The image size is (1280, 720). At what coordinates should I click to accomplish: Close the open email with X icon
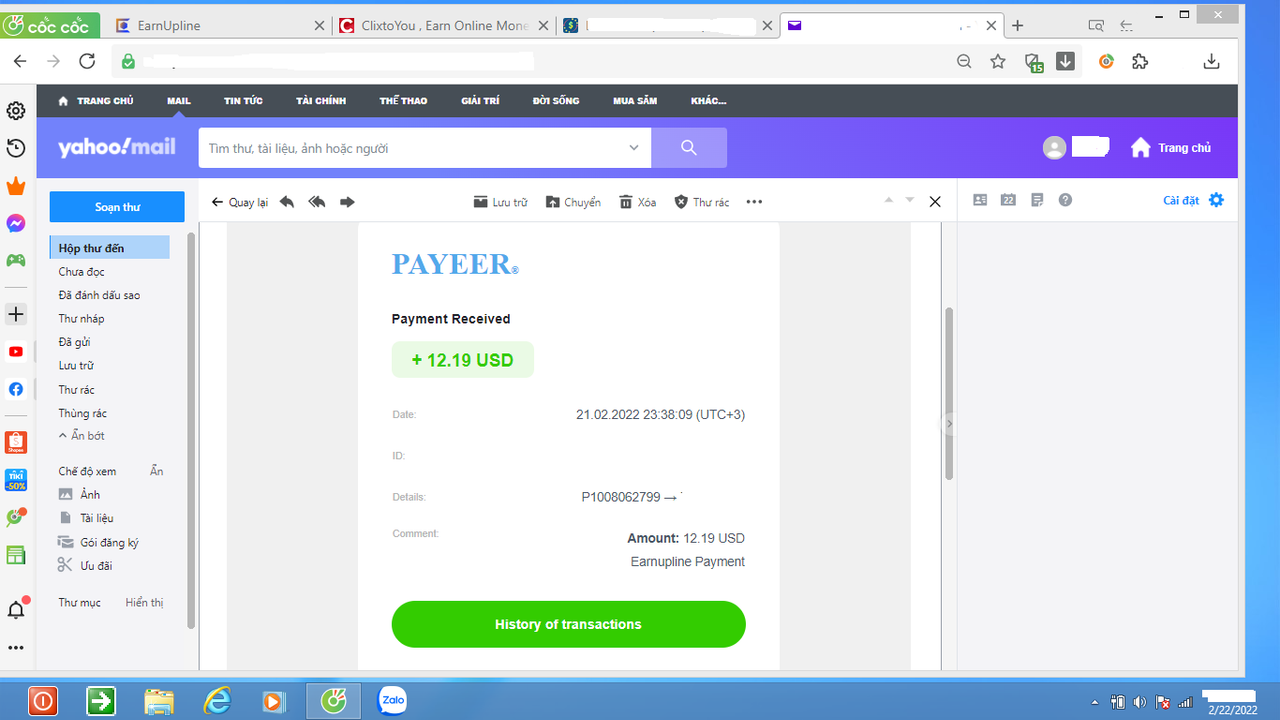(x=935, y=202)
